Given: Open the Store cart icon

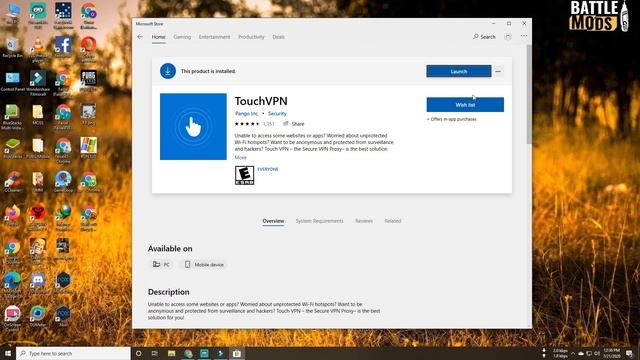Looking at the screenshot, I should [508, 37].
